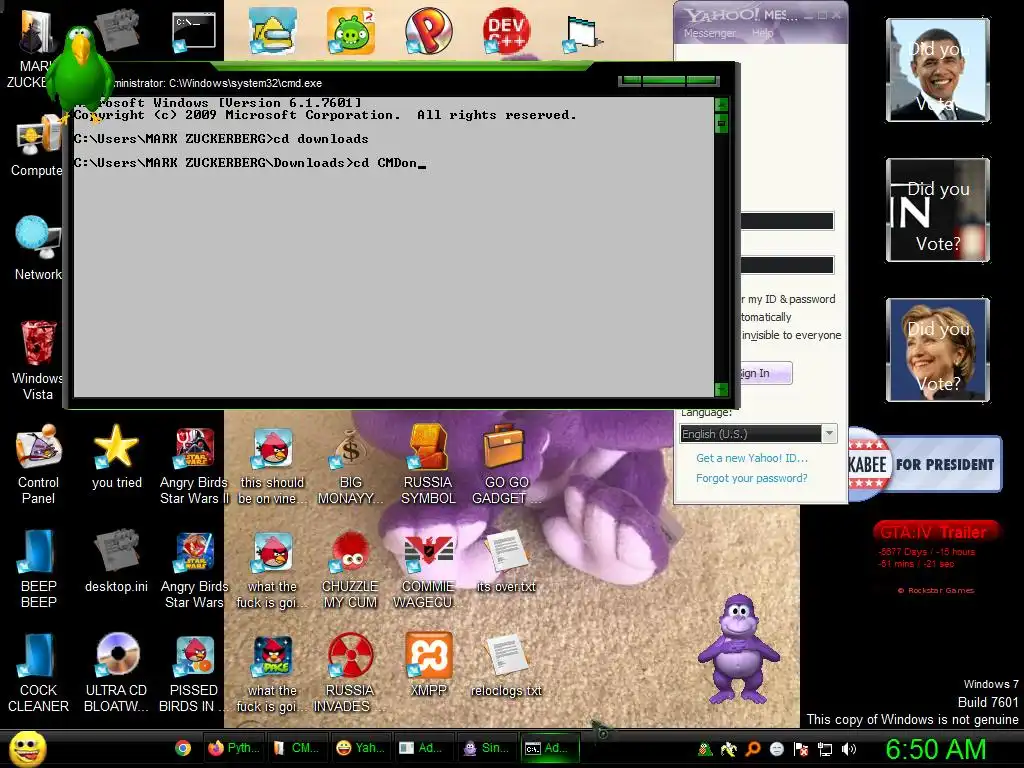The height and width of the screenshot is (768, 1024).
Task: Launch Angry Birds Star Wars II shortcut
Action: click(194, 464)
